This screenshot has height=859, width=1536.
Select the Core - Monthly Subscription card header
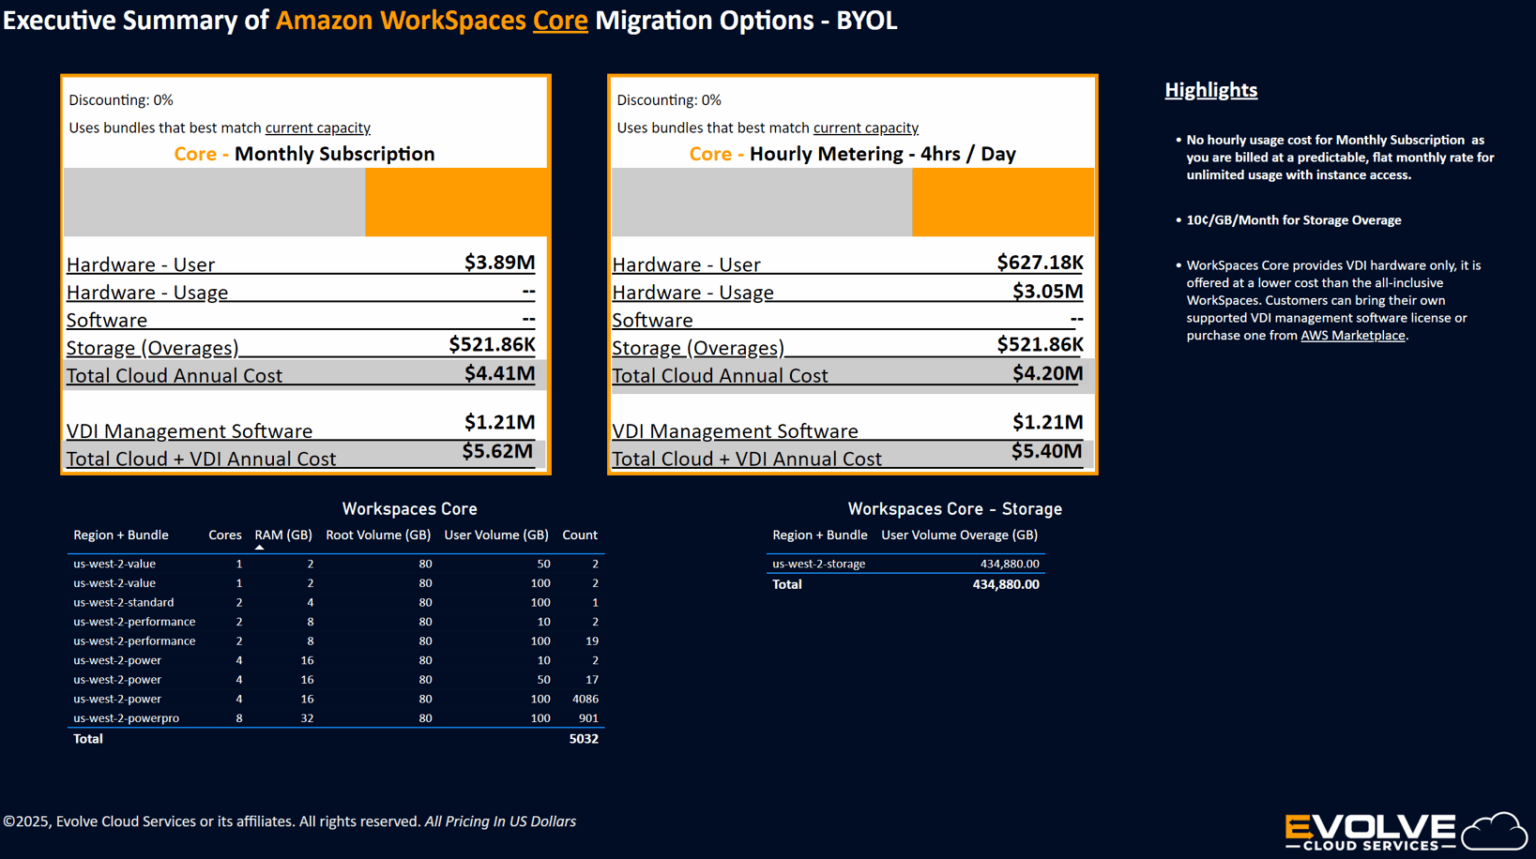point(304,154)
